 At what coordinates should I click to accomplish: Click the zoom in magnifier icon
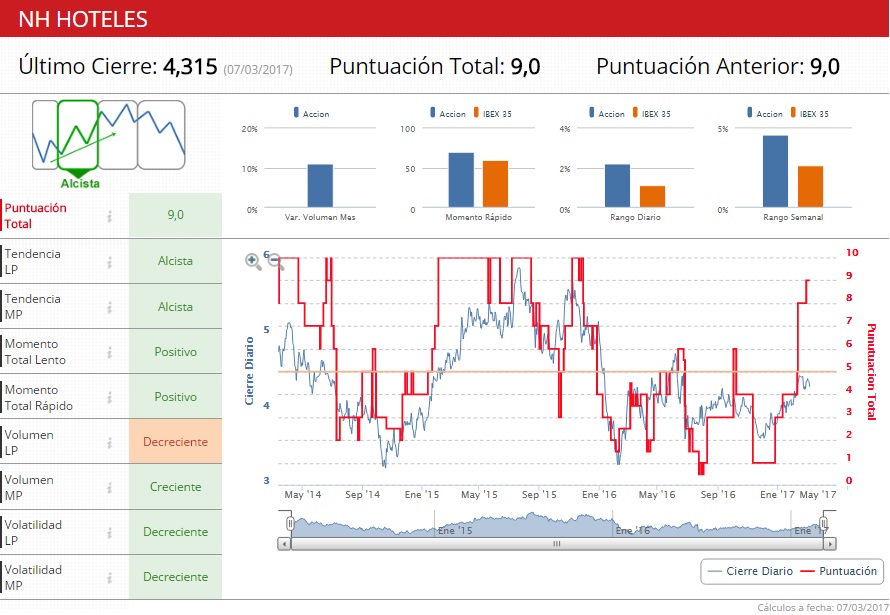(x=253, y=261)
